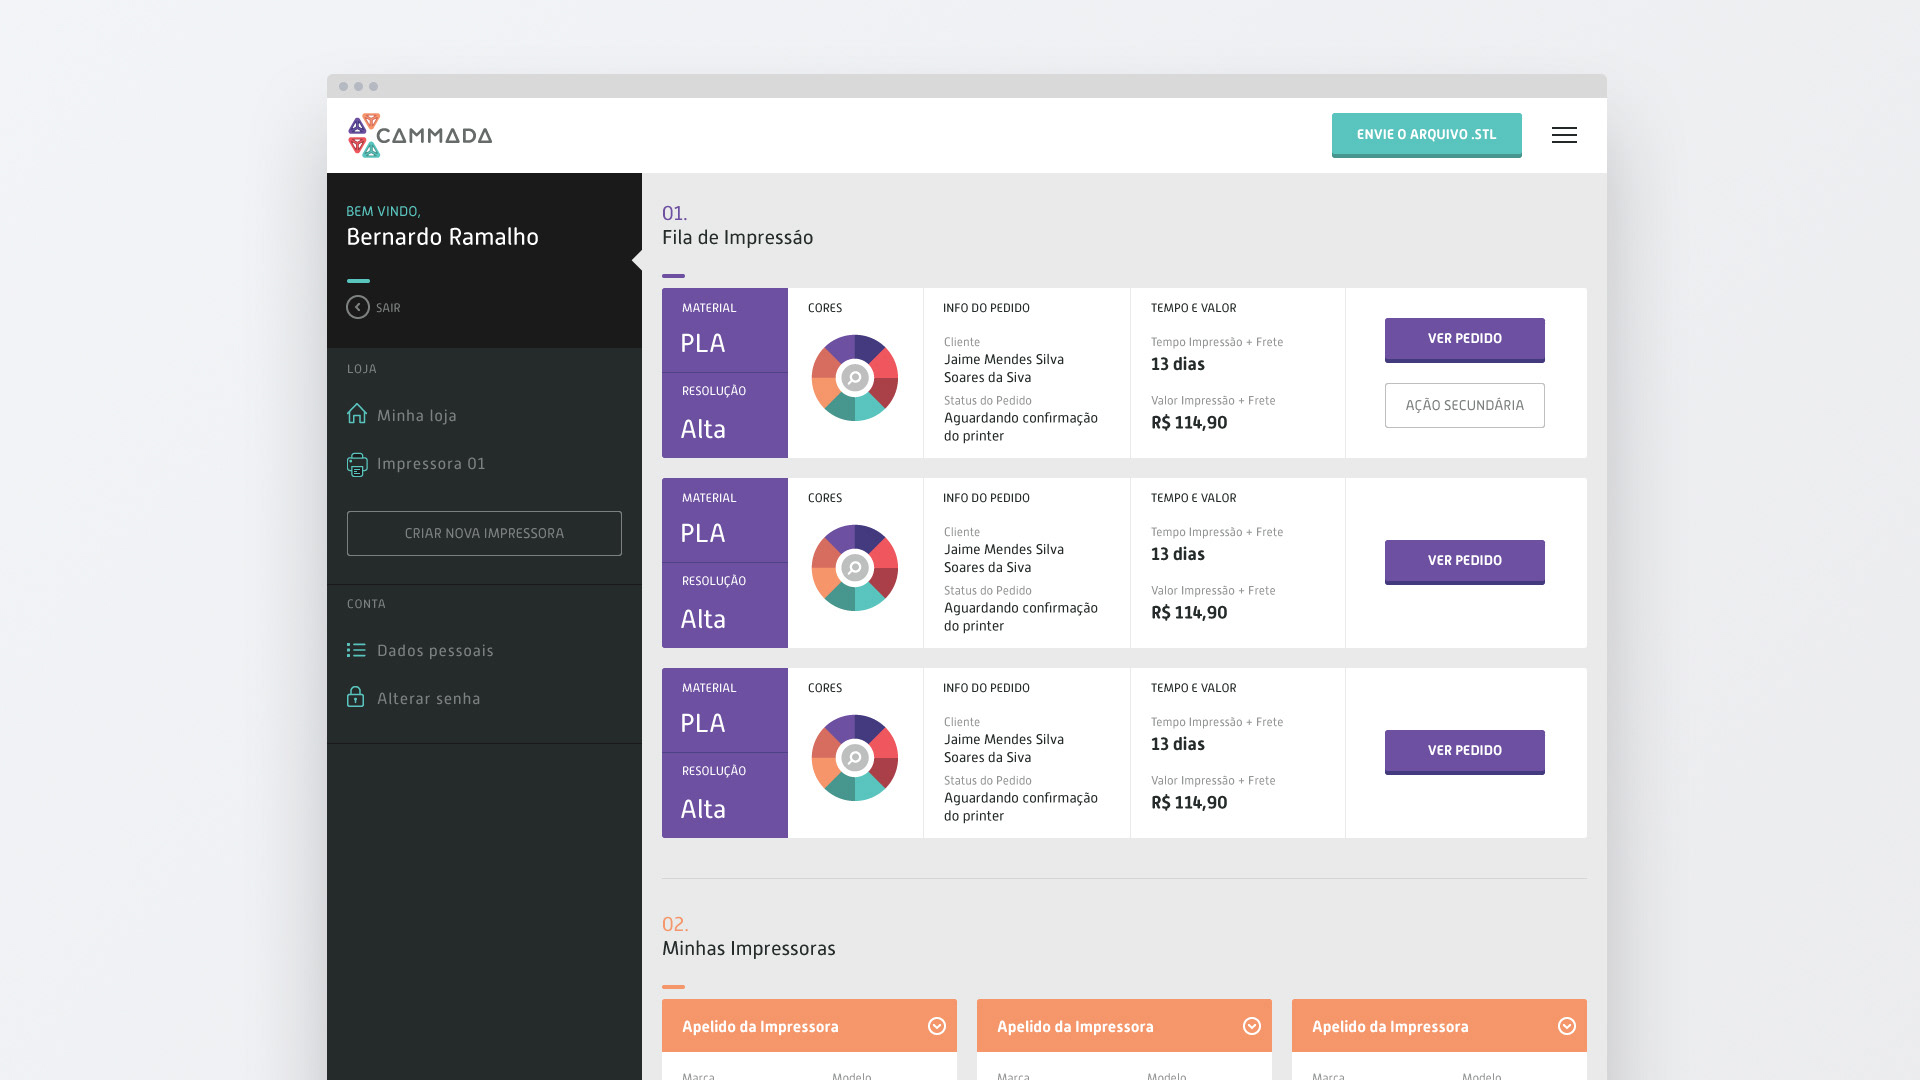Viewport: 1920px width, 1080px height.
Task: Click the third order's PLA material block
Action: (725, 710)
